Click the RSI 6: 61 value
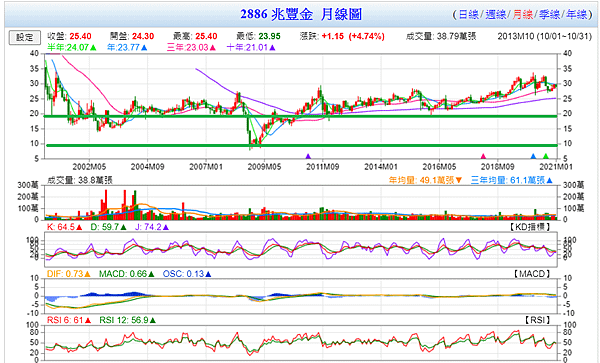This screenshot has width=600, height=363. pos(69,320)
